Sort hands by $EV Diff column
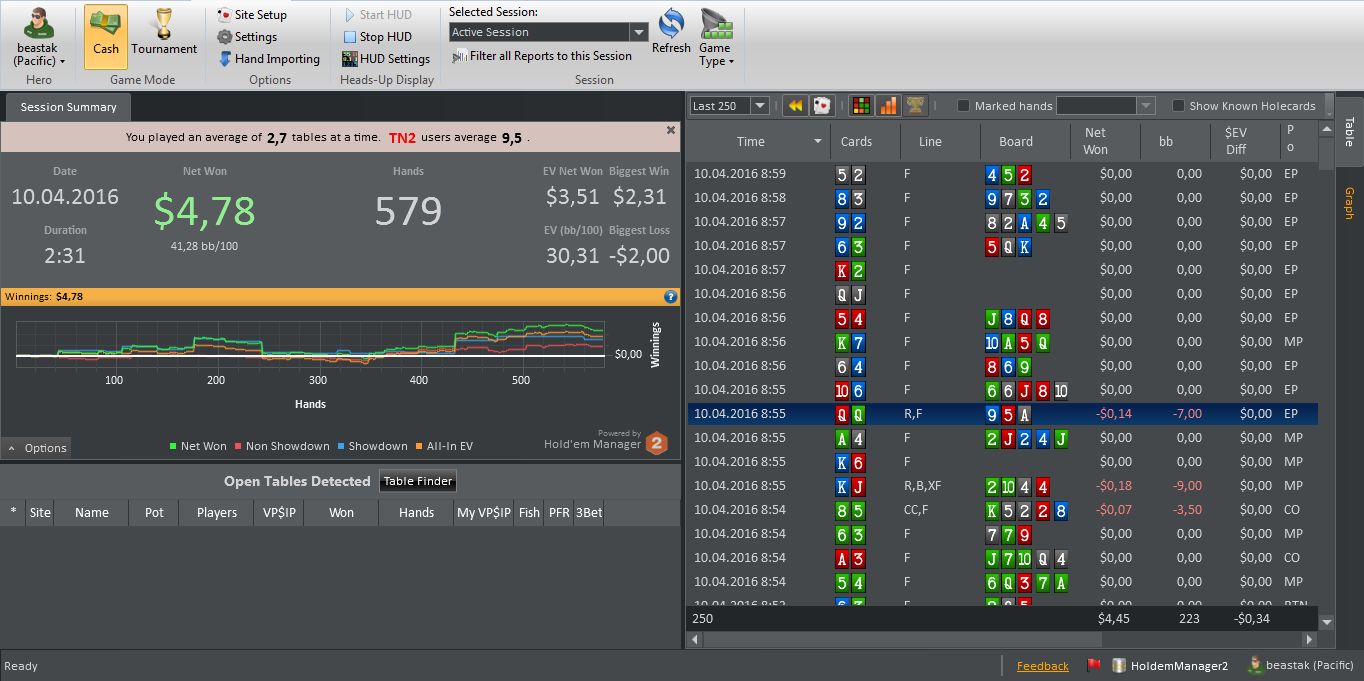Viewport: 1364px width, 681px height. click(x=1235, y=141)
